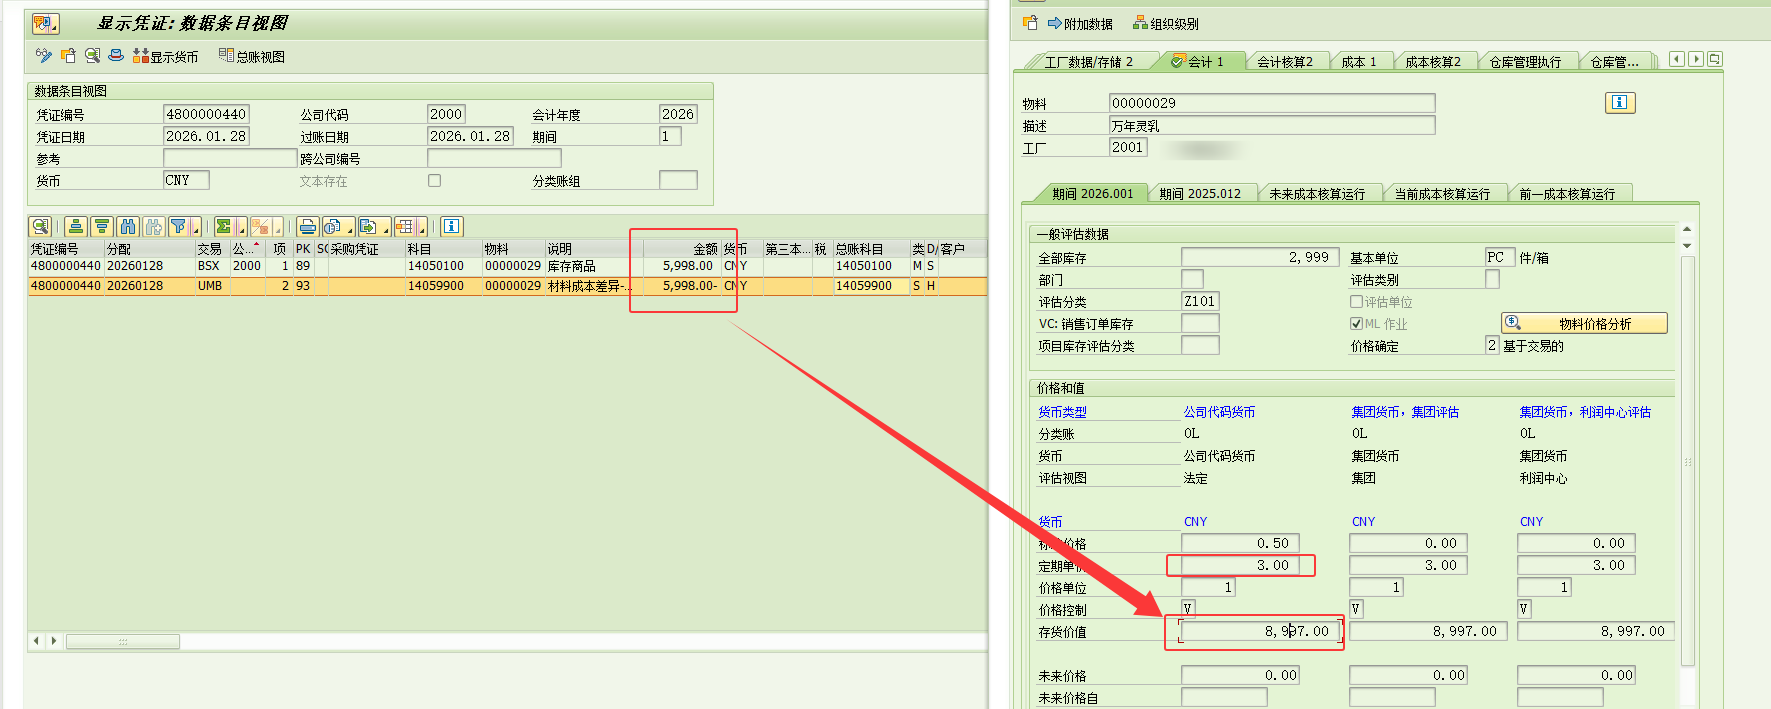
Task: Click the sort ascending icon in grid toolbar
Action: click(75, 227)
